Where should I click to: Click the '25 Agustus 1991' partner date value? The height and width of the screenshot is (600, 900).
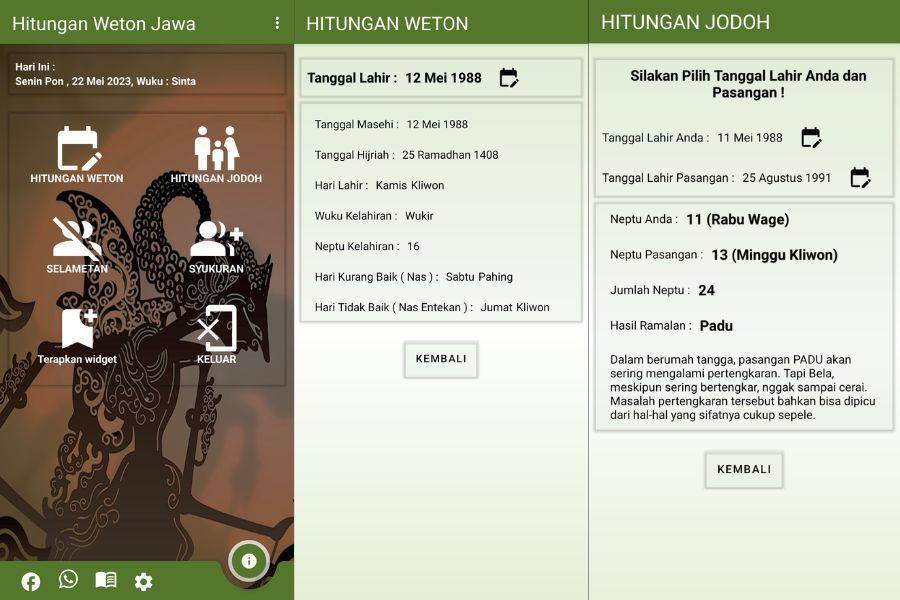(786, 178)
